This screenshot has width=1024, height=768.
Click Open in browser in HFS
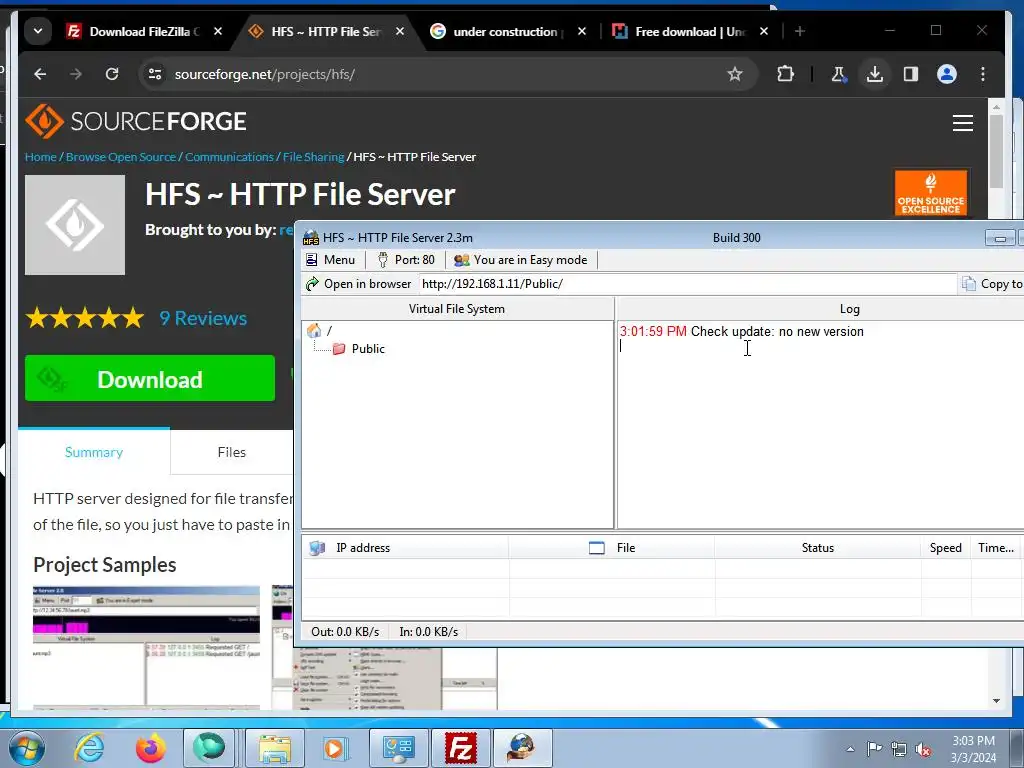[359, 284]
